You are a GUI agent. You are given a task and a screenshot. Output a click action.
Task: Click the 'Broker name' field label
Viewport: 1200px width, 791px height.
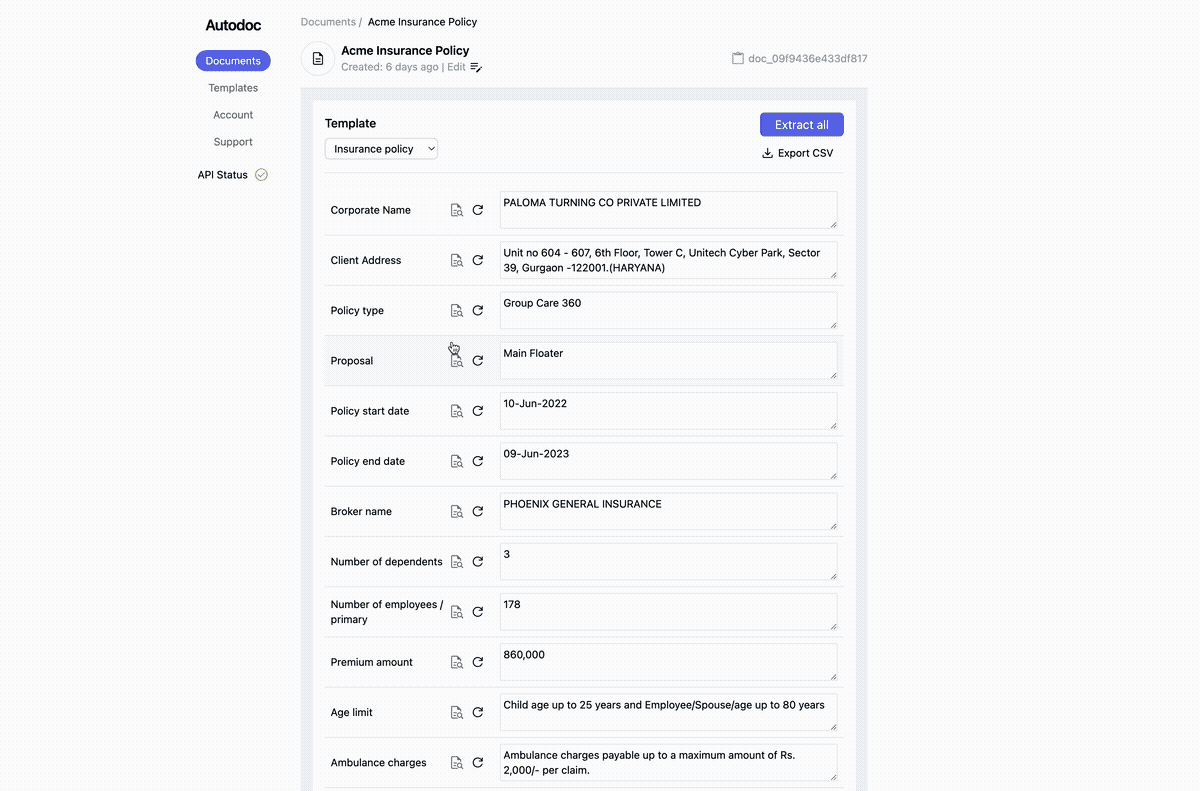[361, 511]
